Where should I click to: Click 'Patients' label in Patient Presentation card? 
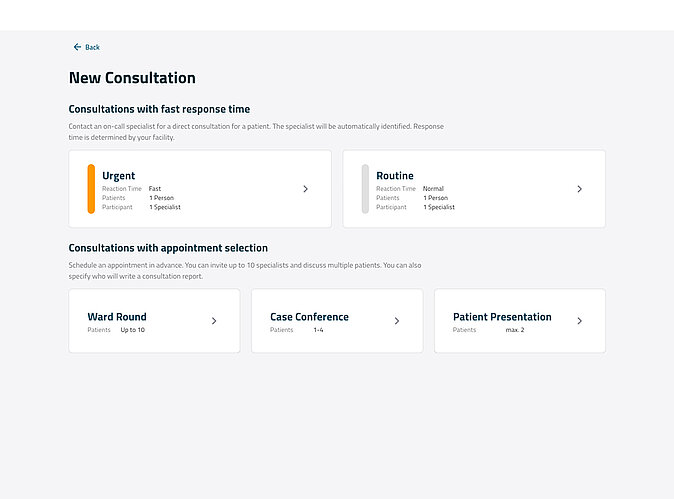(464, 330)
